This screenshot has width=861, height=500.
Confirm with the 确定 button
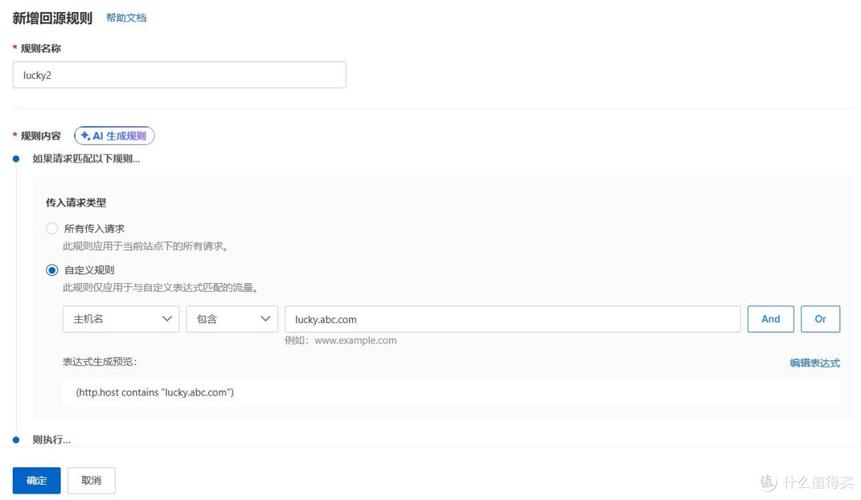[x=37, y=481]
